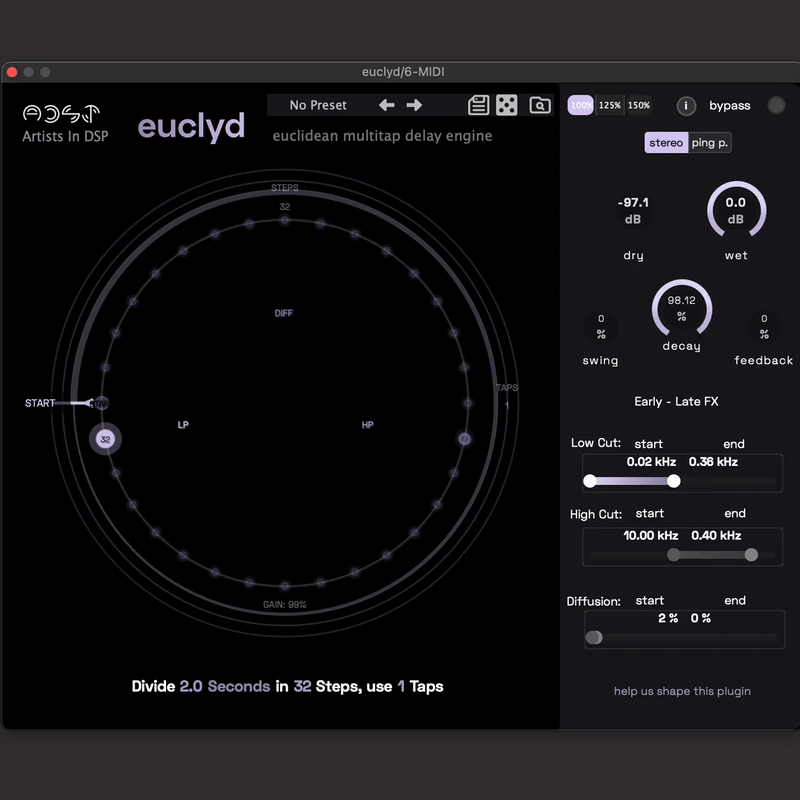Click the wet level knob
The image size is (800, 800).
click(736, 210)
